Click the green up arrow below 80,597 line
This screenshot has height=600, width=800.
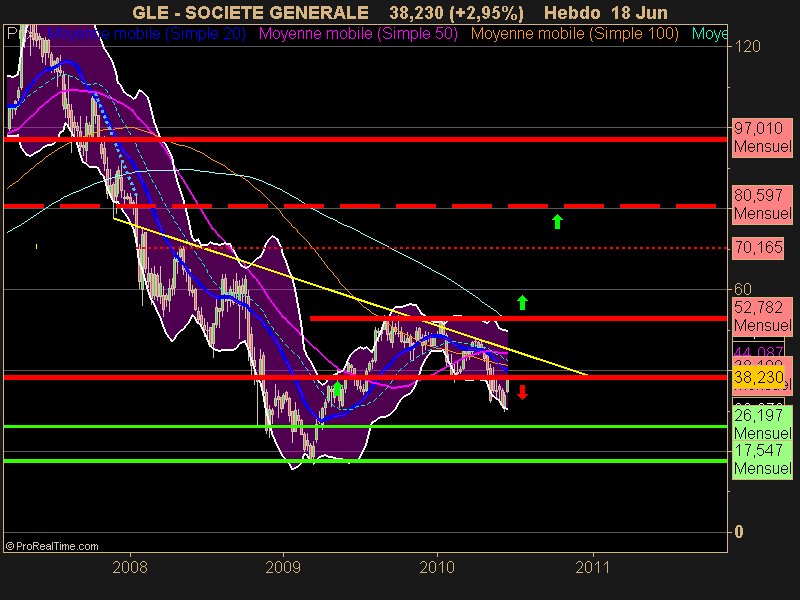[557, 221]
